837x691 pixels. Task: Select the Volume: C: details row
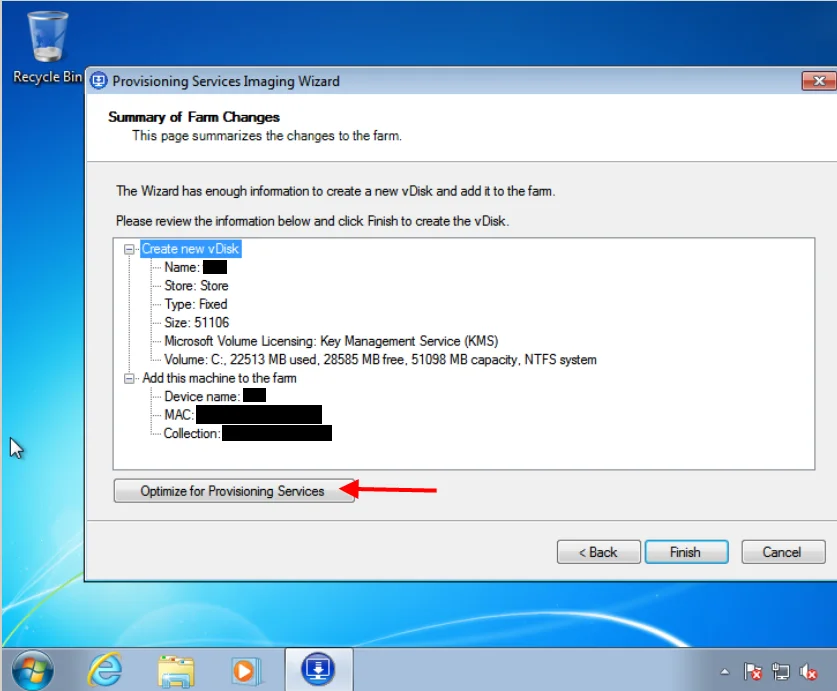click(x=380, y=360)
